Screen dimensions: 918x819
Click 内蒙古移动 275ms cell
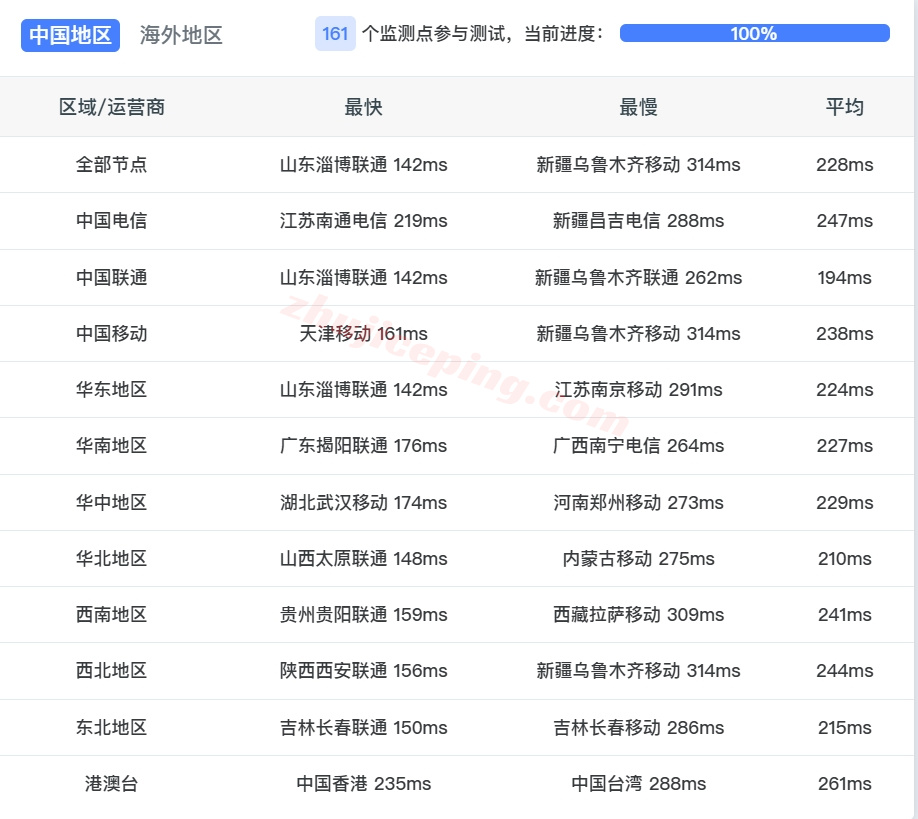[x=638, y=558]
